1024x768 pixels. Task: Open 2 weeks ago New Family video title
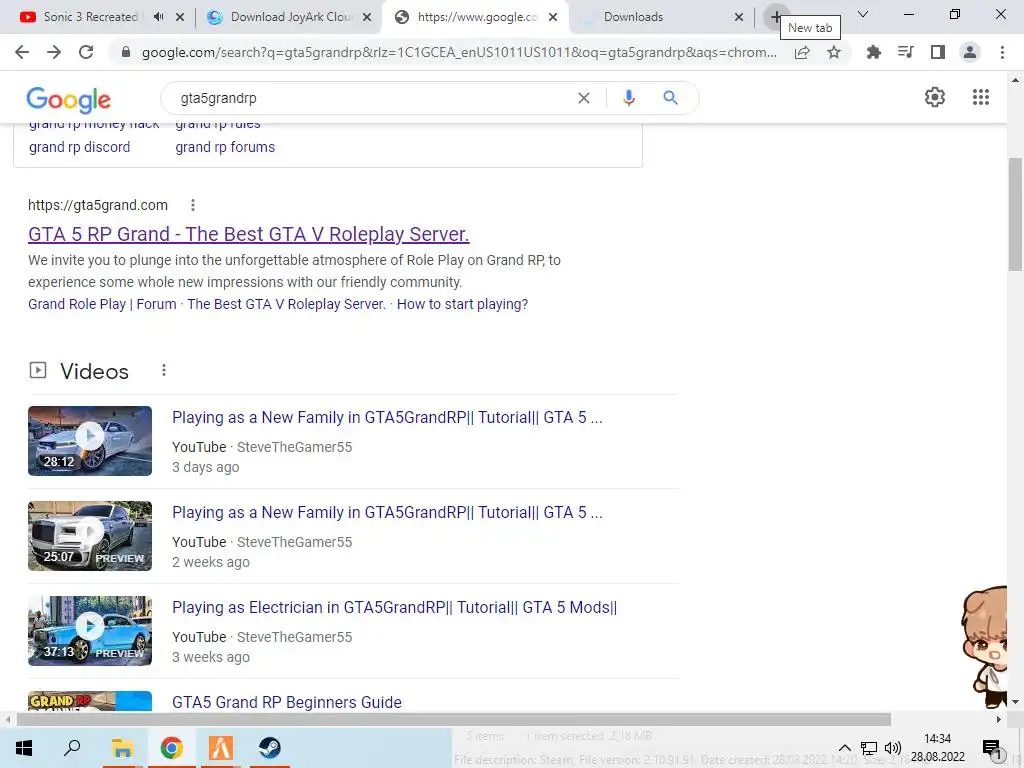[387, 513]
